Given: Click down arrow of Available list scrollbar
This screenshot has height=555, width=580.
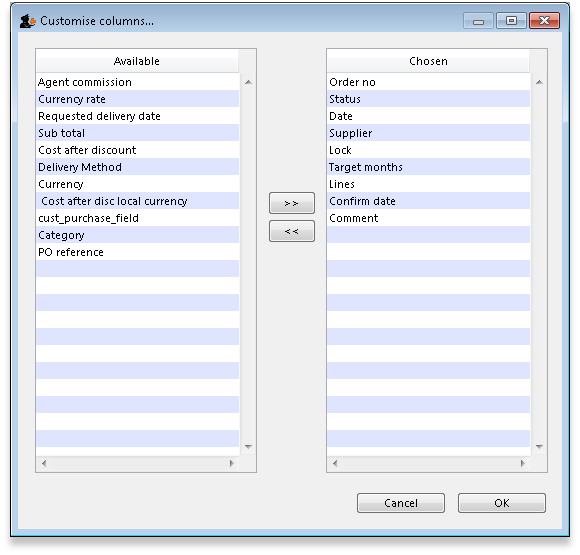Looking at the screenshot, I should [248, 447].
